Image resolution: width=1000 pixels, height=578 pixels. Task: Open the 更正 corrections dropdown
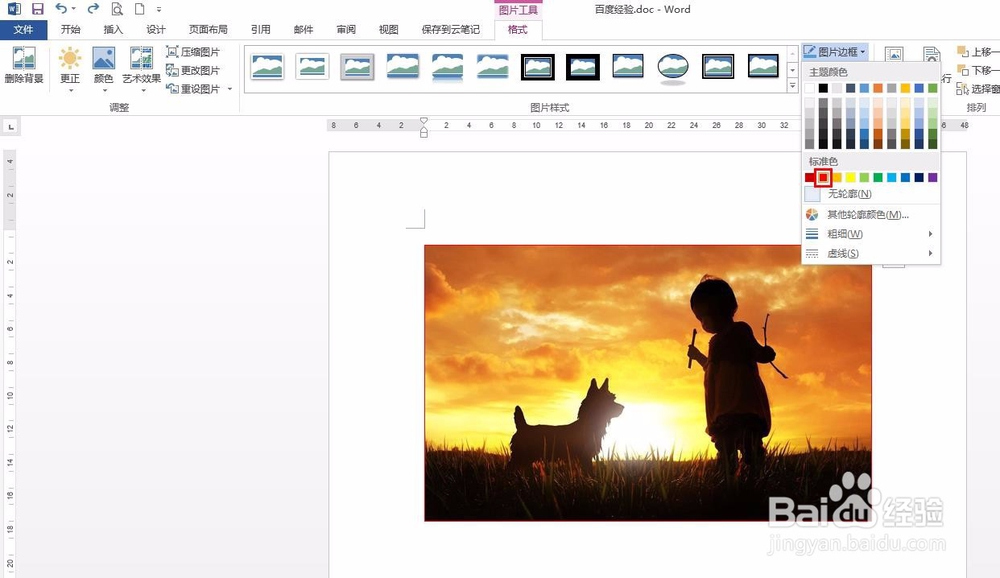70,69
